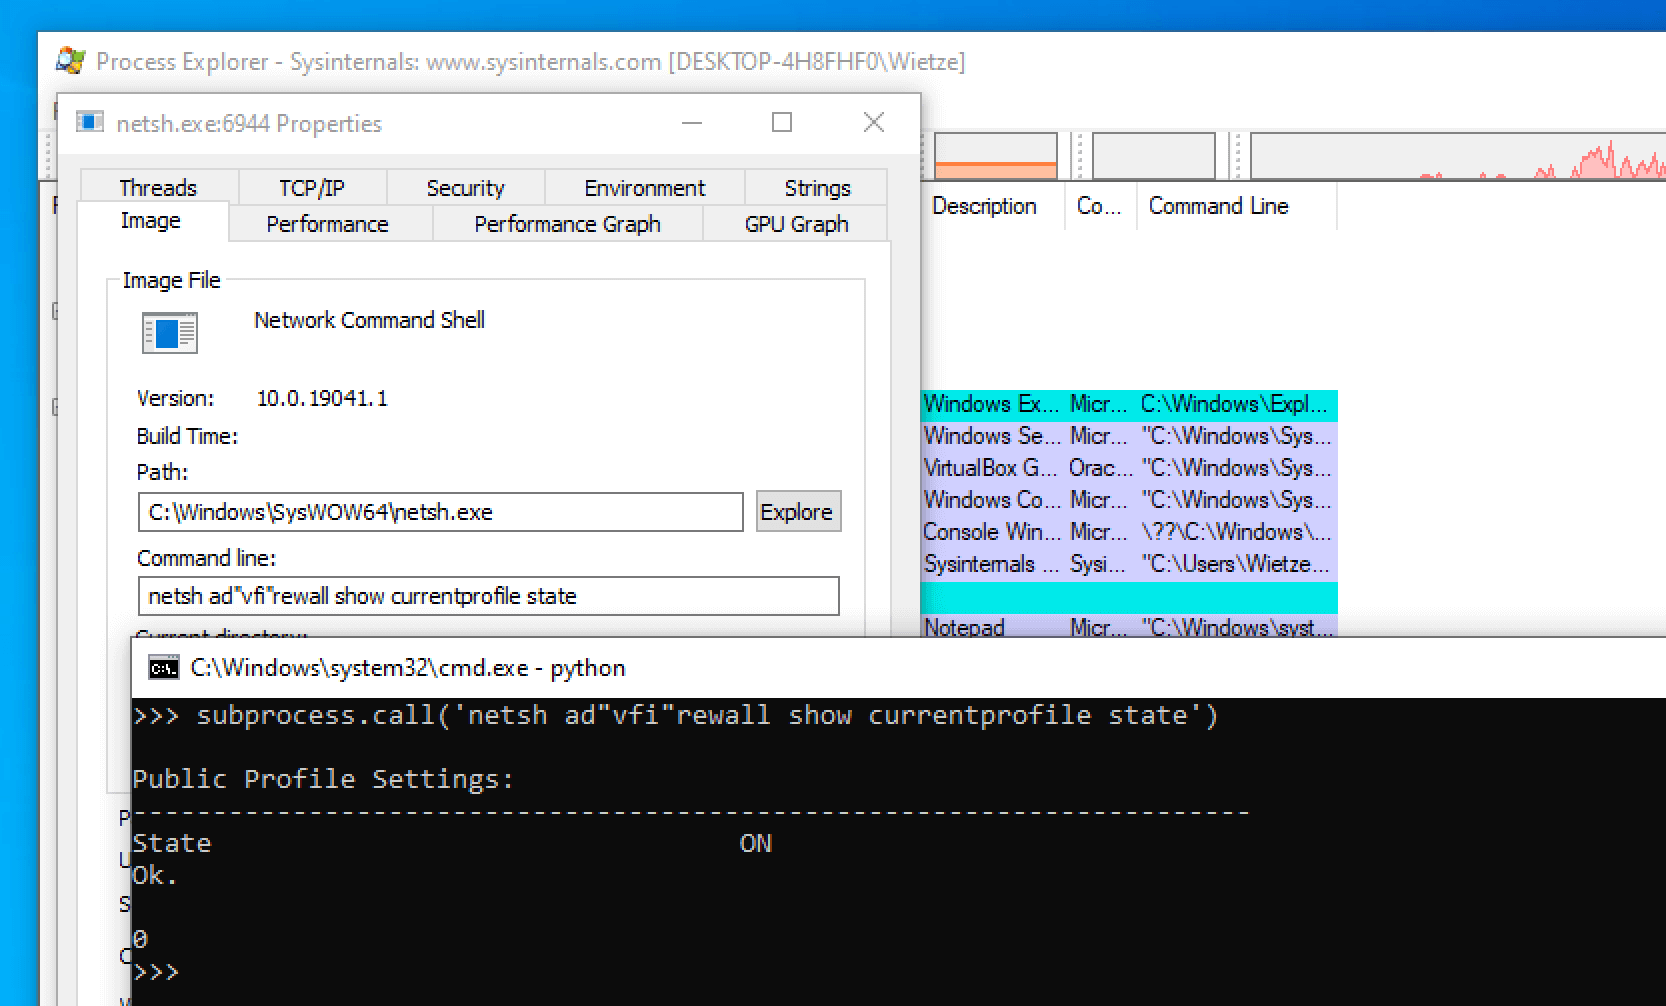
Task: Click the "C:\Users\Wietze... command line cell
Action: pos(1236,564)
